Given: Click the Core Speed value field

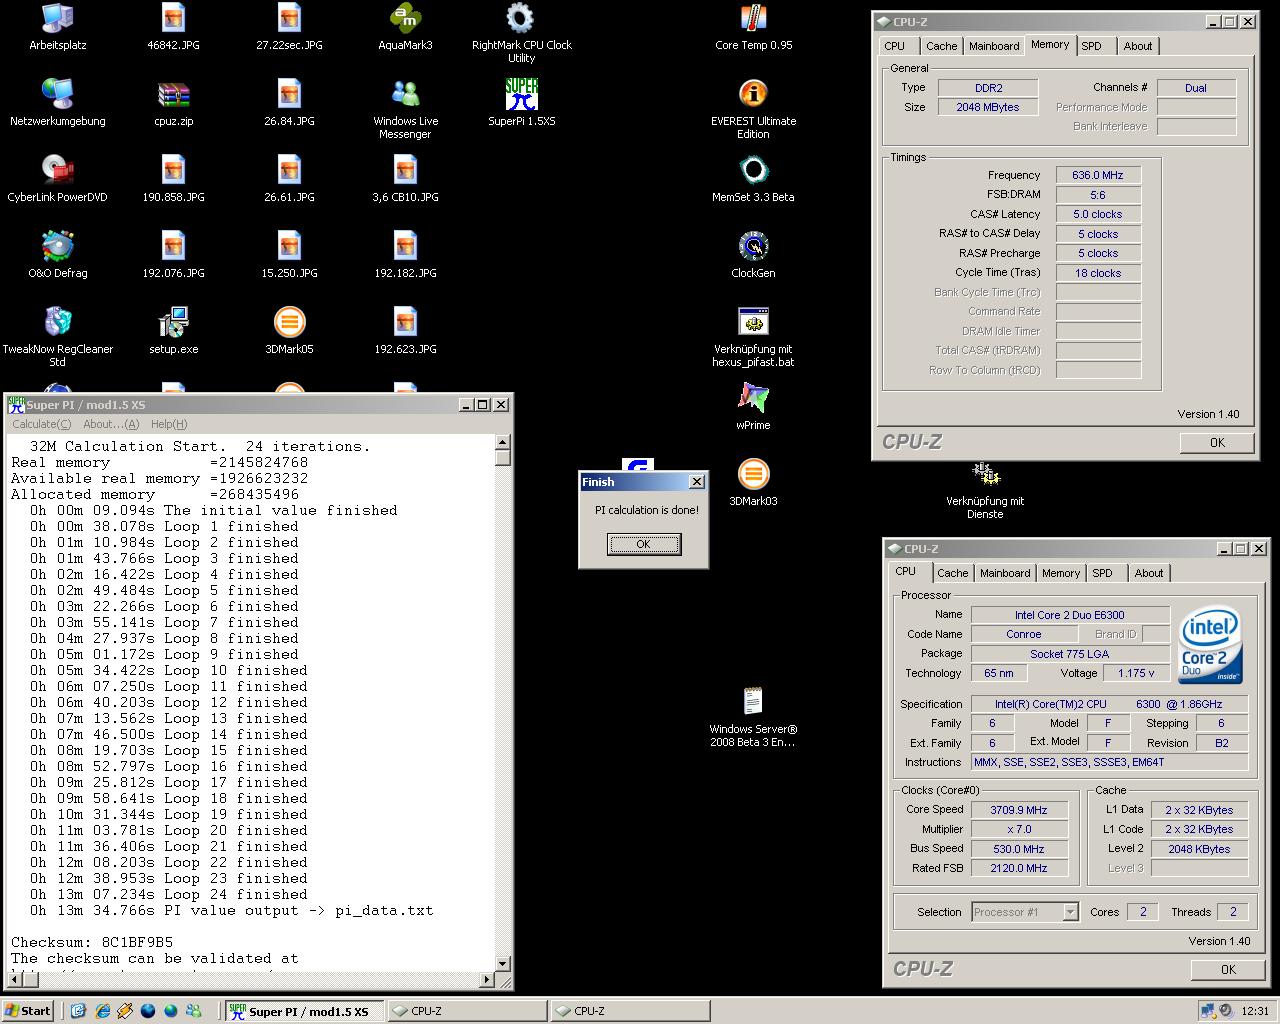Looking at the screenshot, I should 1019,810.
